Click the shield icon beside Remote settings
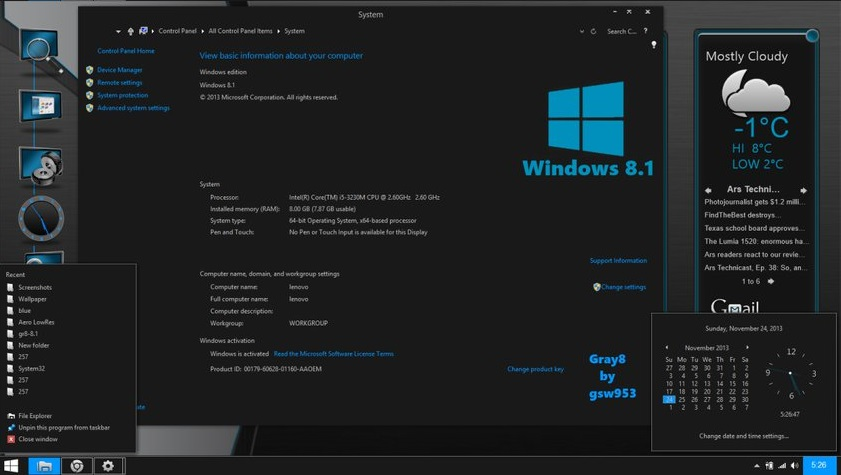The image size is (841, 475). [x=90, y=83]
